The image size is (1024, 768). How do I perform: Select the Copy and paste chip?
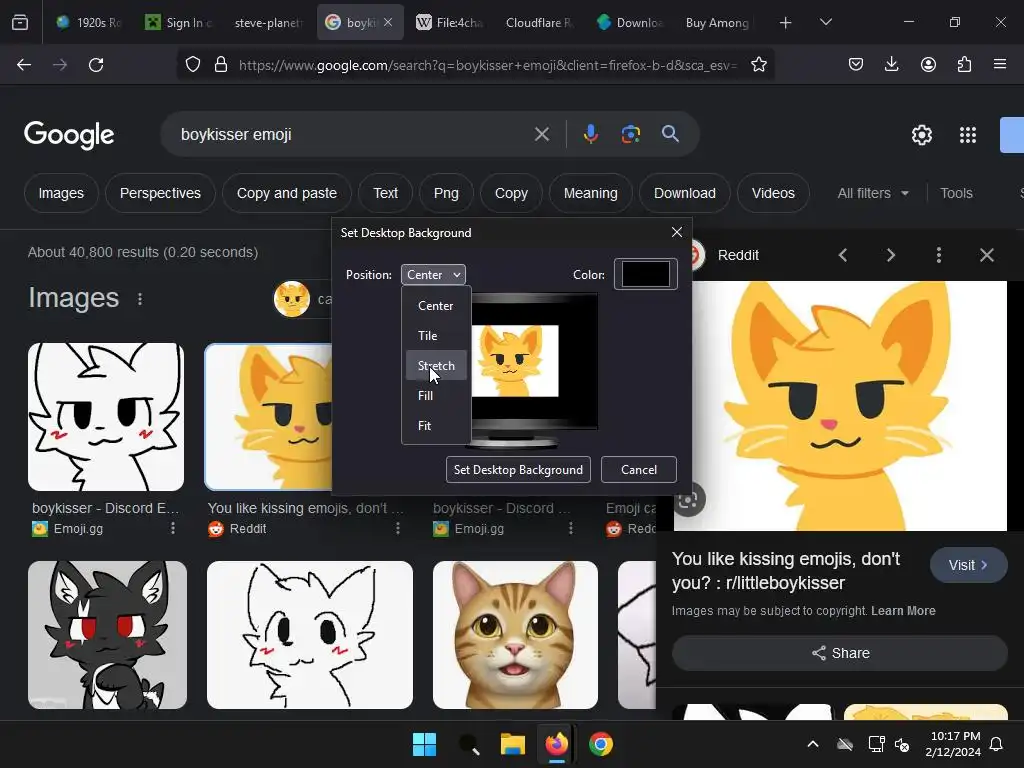click(287, 193)
